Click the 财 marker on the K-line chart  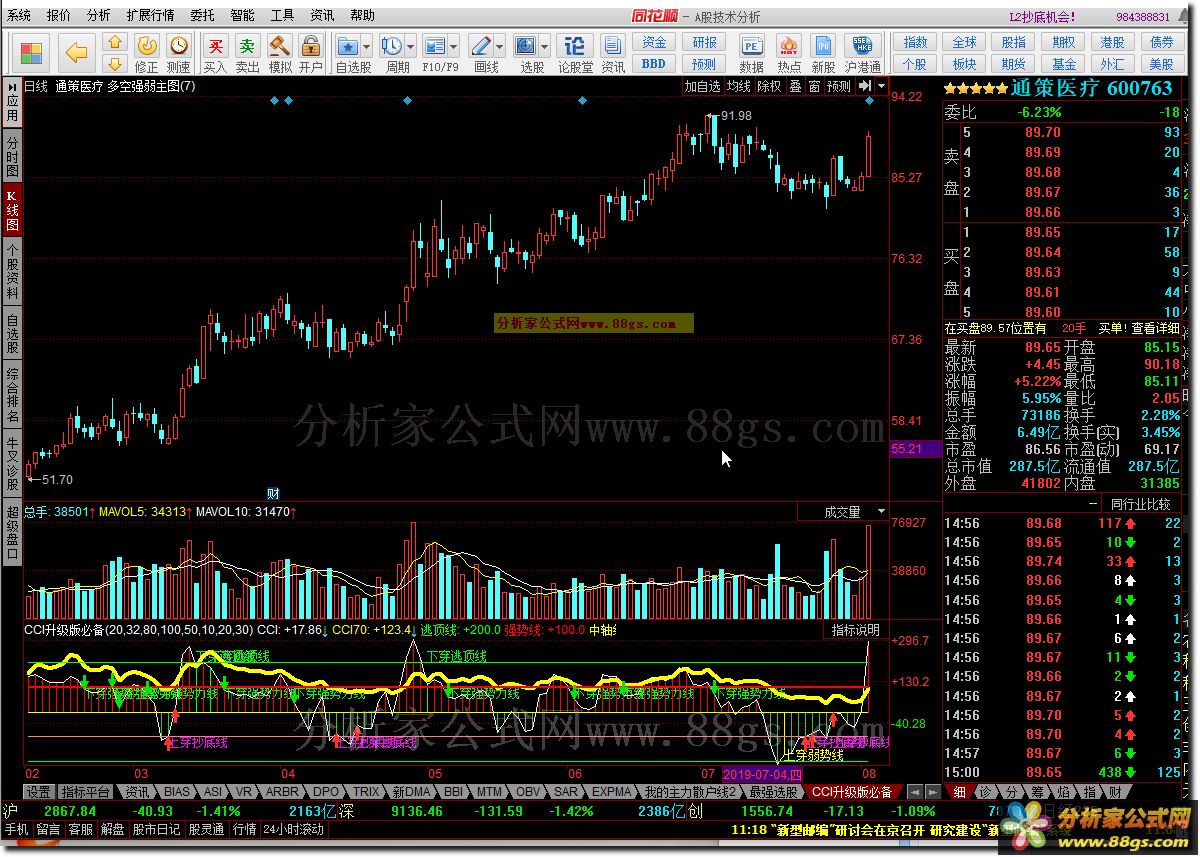point(272,494)
